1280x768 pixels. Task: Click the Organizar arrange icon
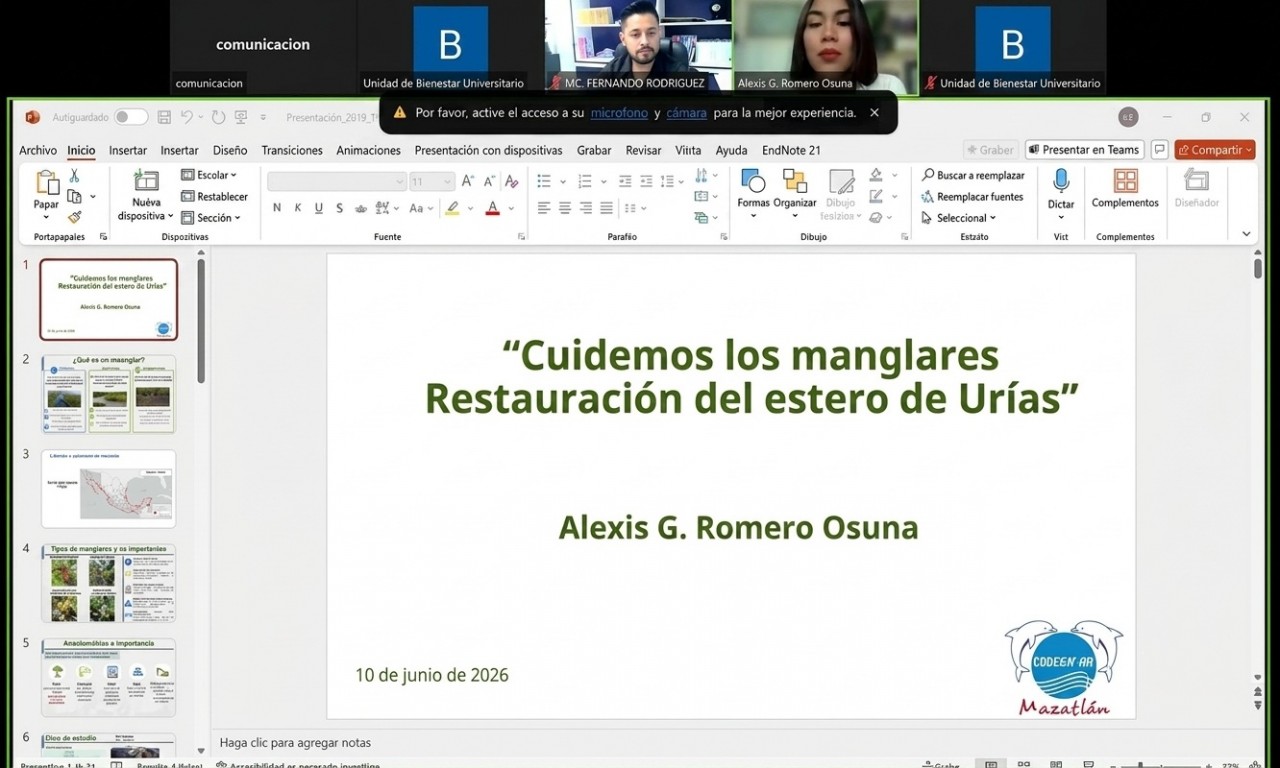tap(795, 181)
